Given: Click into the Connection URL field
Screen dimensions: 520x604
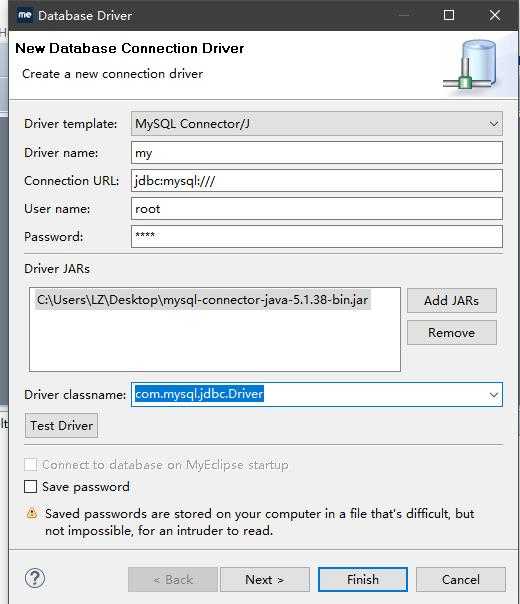Looking at the screenshot, I should 317,181.
